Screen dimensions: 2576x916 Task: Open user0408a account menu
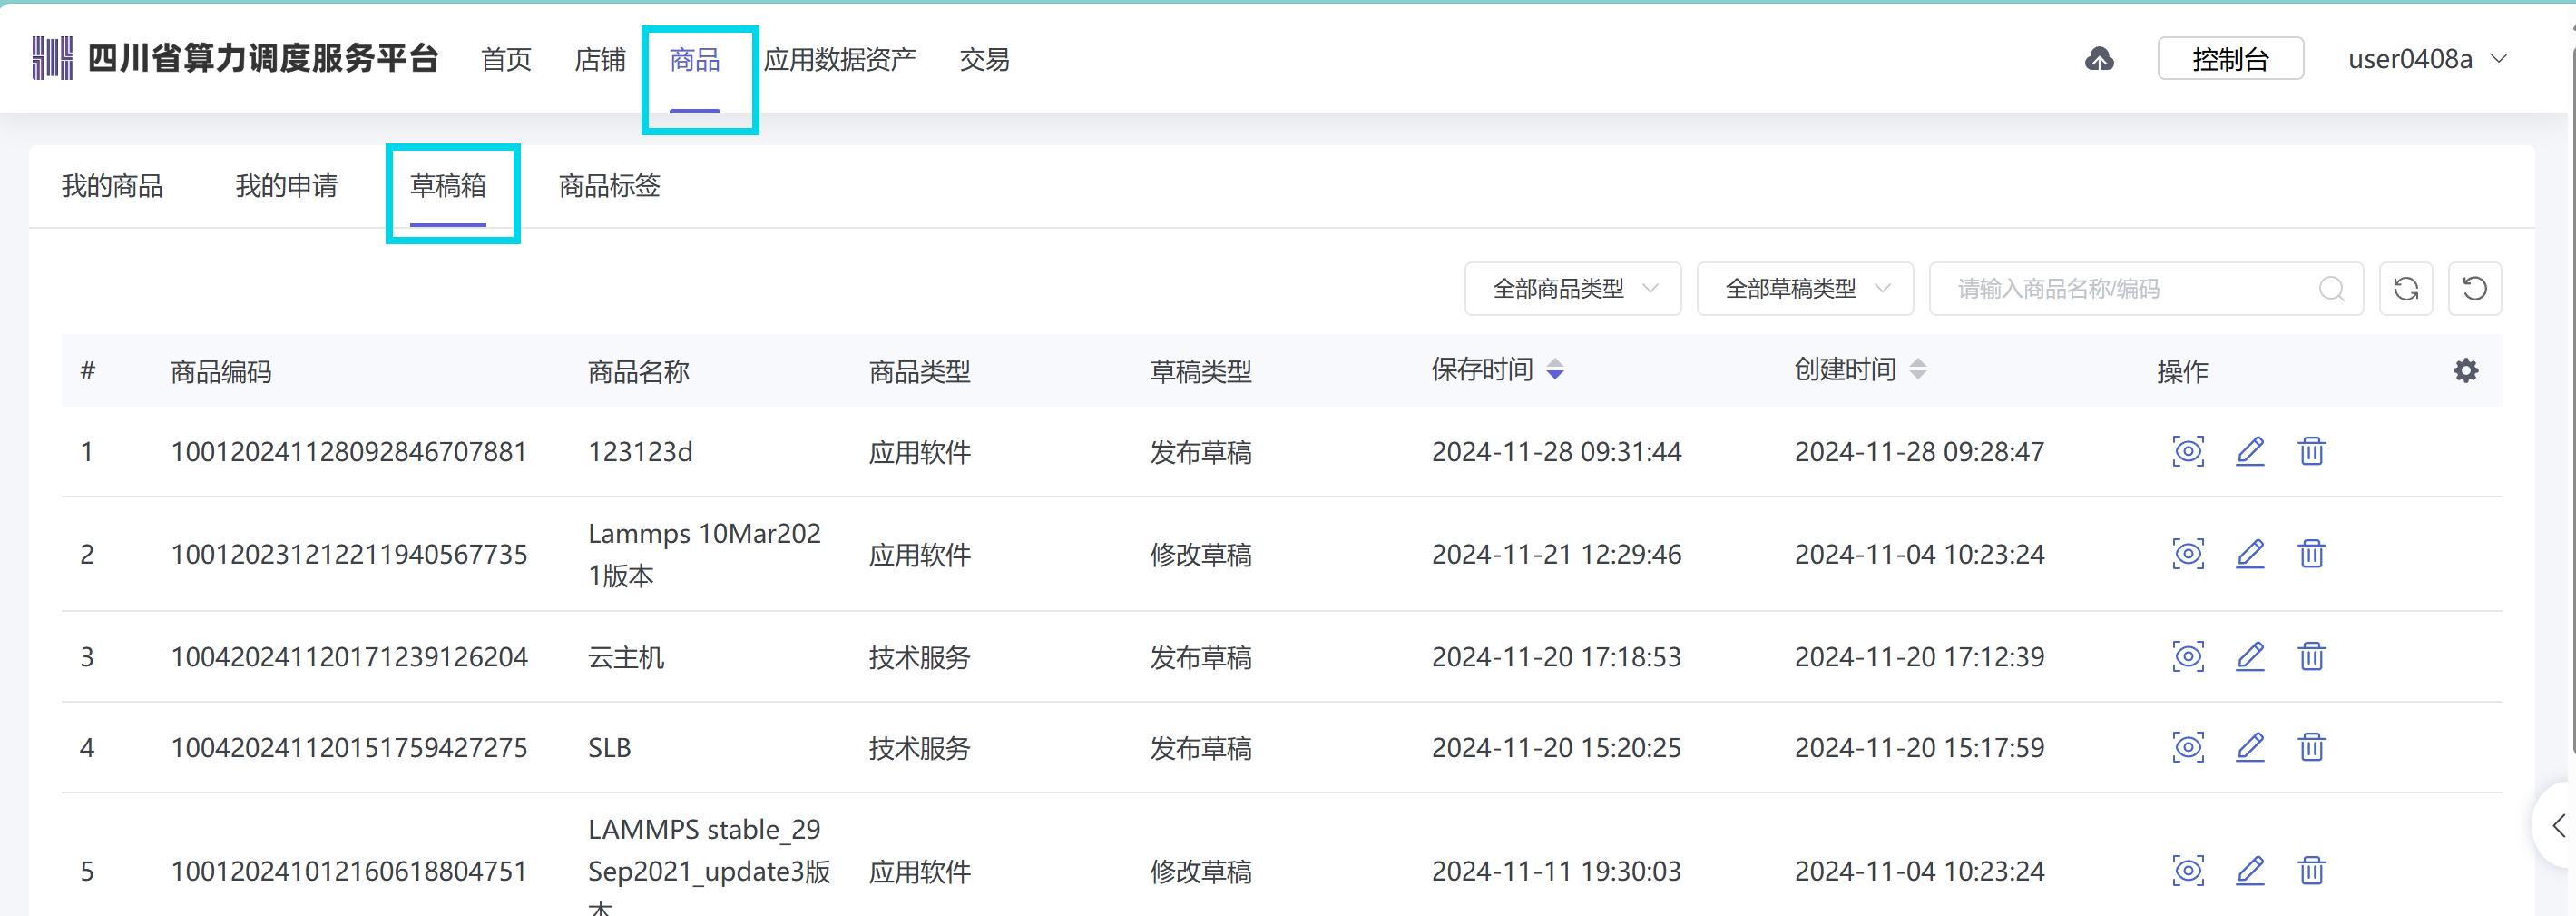pyautogui.click(x=2428, y=59)
